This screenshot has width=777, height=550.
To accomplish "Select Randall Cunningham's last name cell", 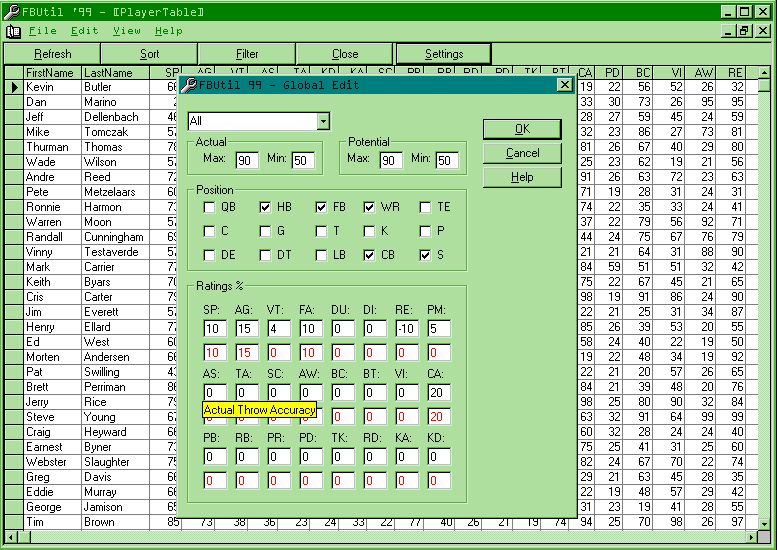I will click(116, 237).
